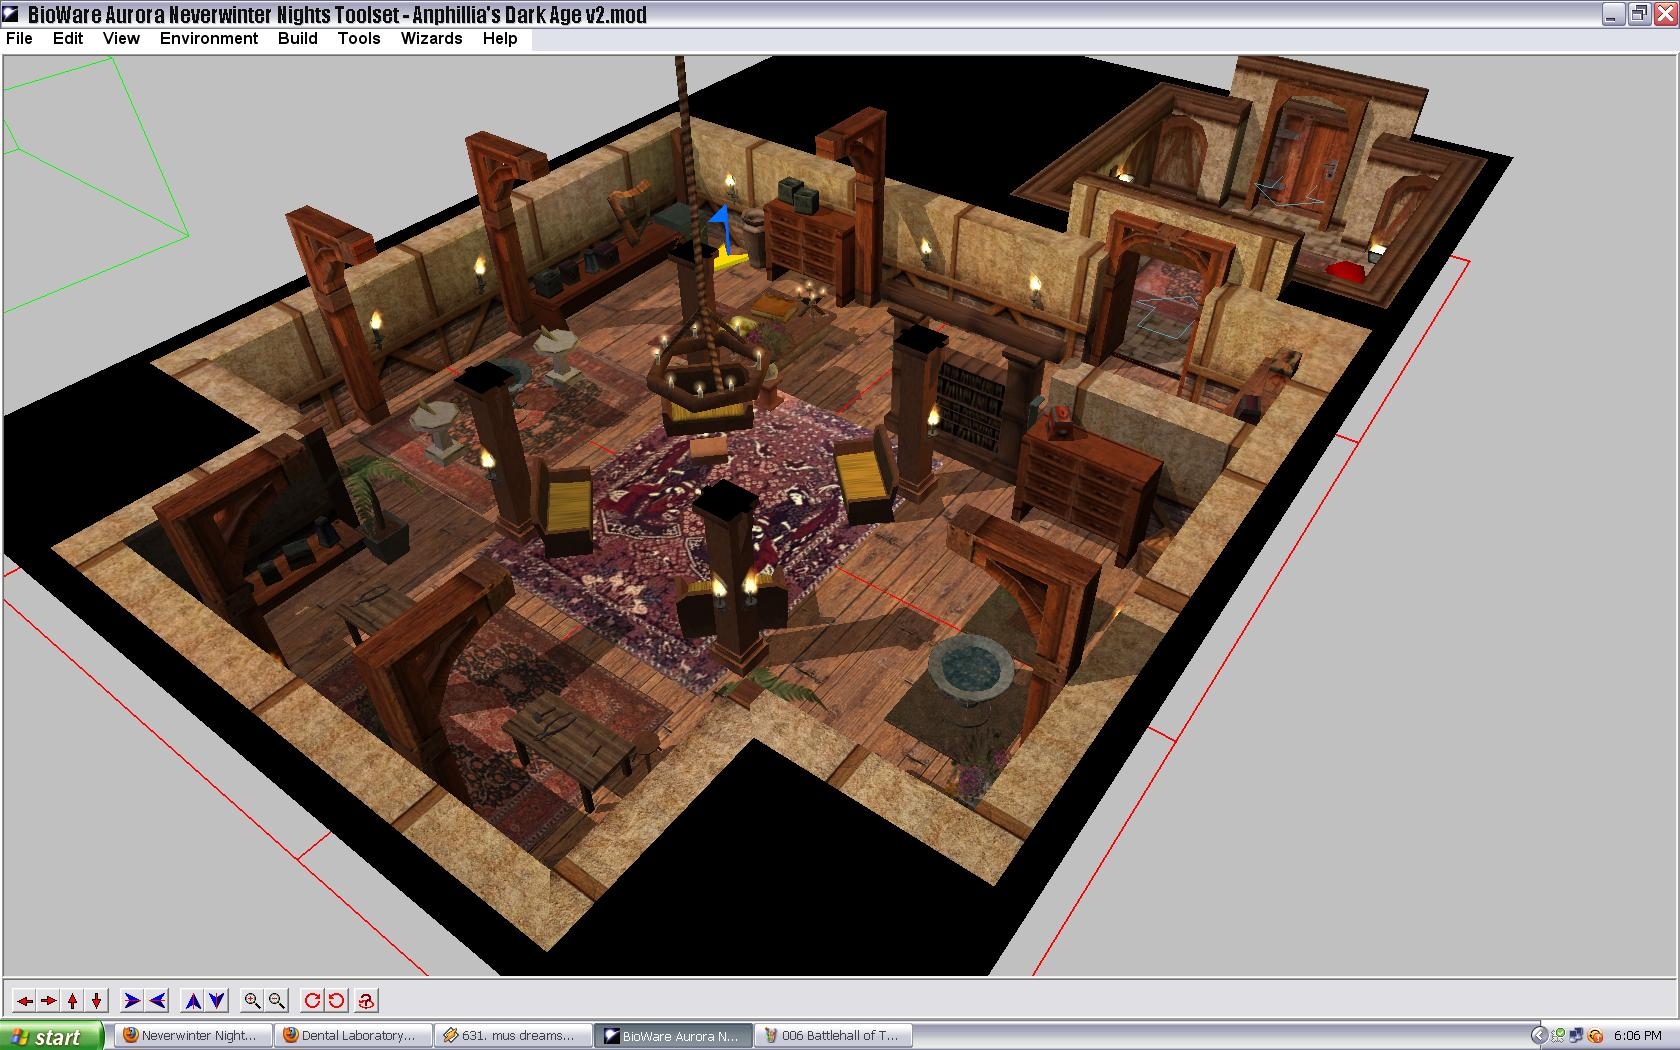Click the blue left-pointing arrow button
This screenshot has width=1680, height=1050.
[x=157, y=1001]
